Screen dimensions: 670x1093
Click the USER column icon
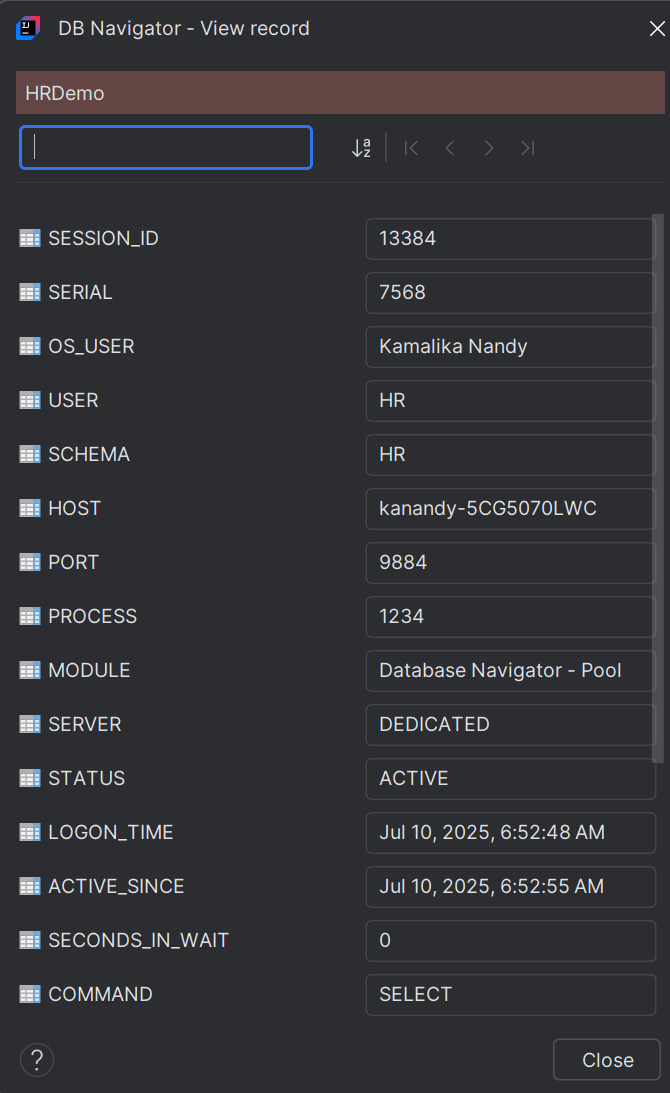coord(30,400)
